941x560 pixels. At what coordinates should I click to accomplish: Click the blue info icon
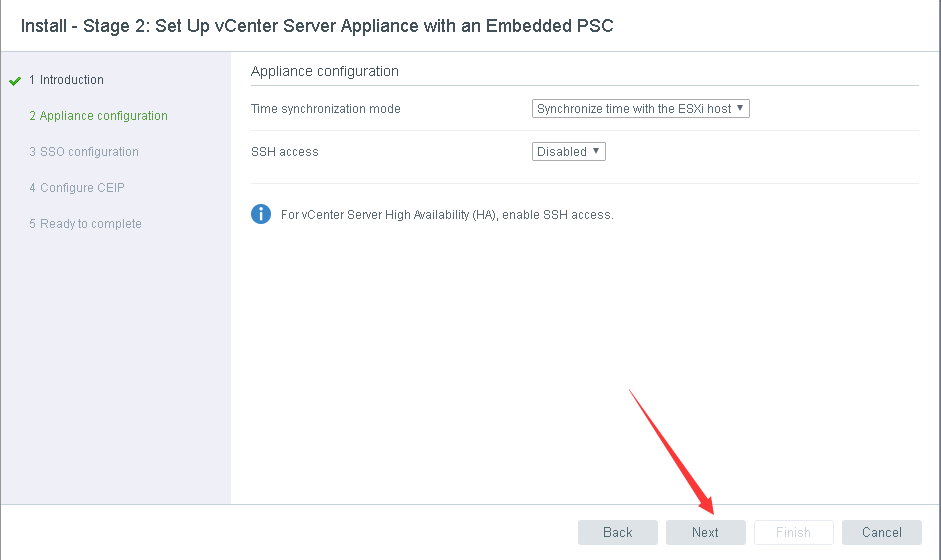coord(260,214)
